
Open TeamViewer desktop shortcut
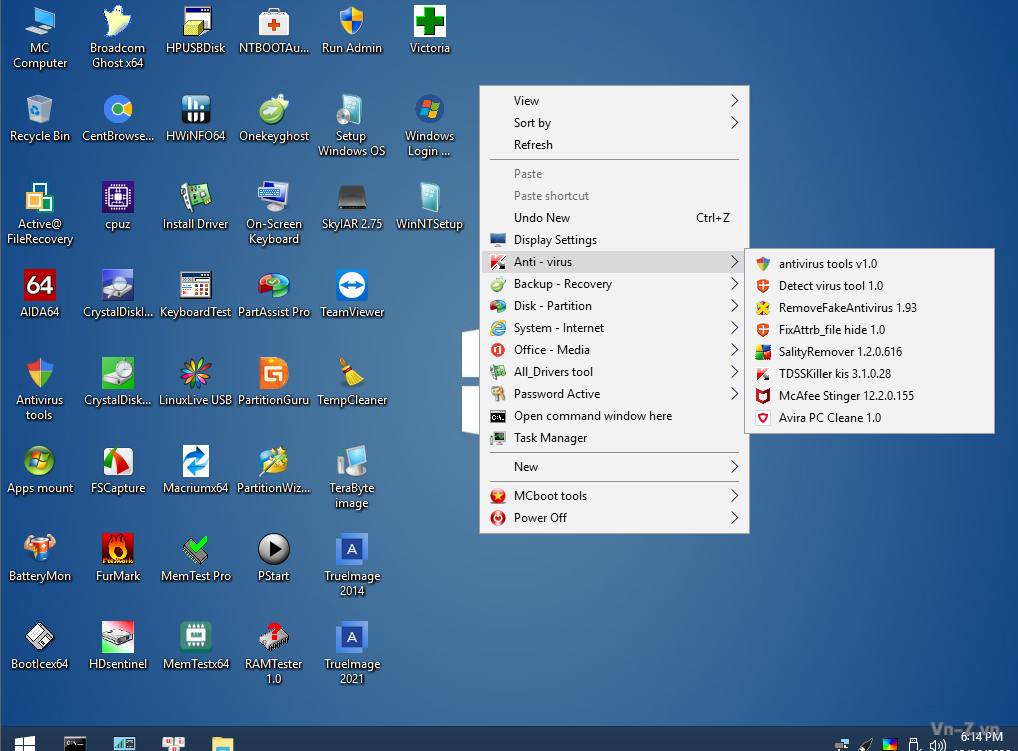pos(352,294)
